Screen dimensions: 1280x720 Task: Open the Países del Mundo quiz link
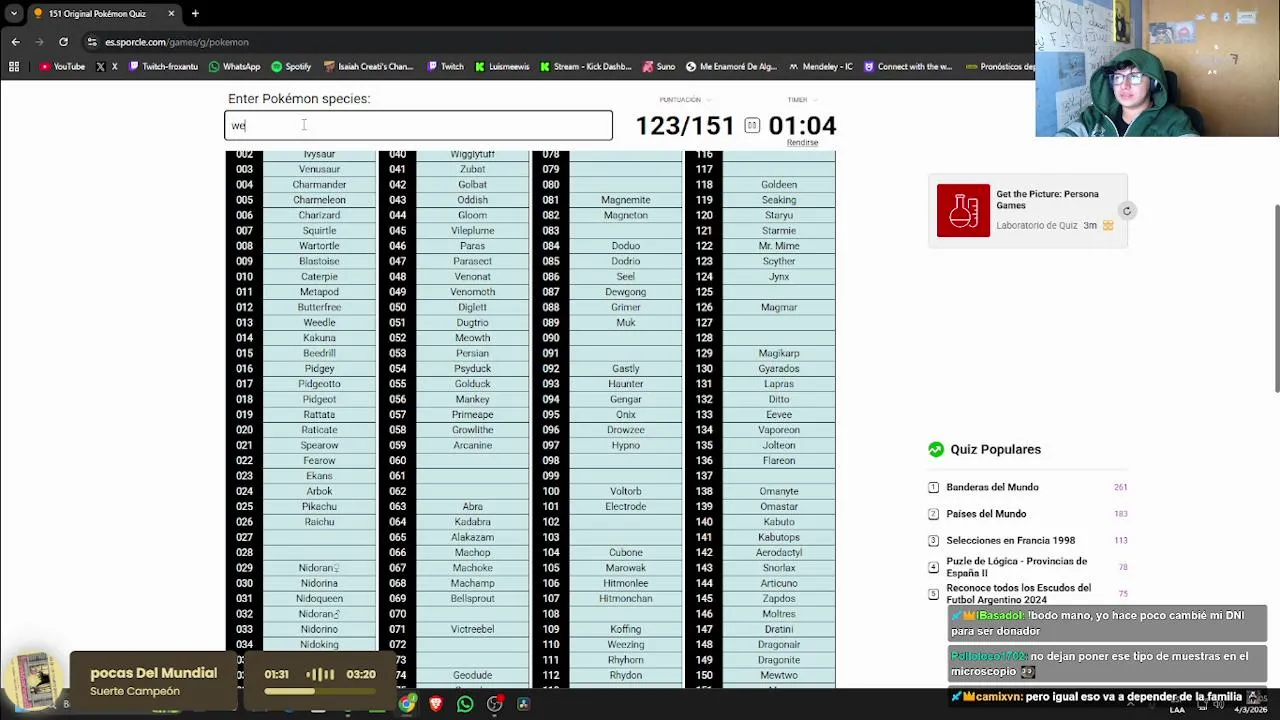coord(986,514)
